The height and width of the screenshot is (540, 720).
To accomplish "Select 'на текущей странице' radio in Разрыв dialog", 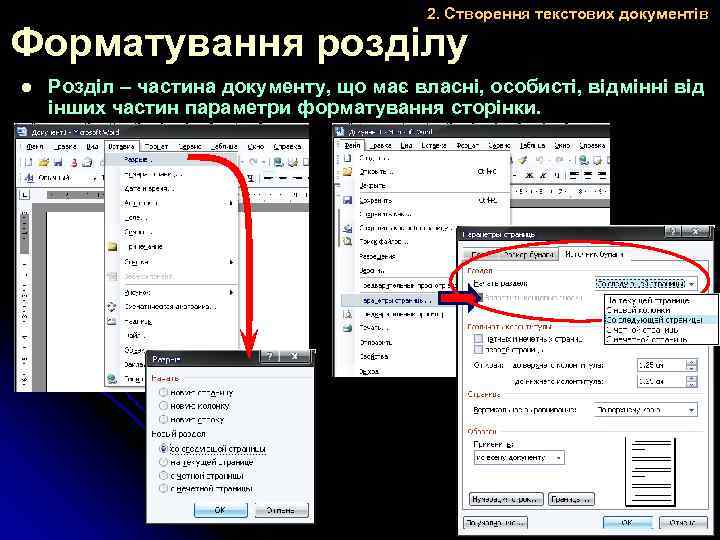I will coord(163,462).
